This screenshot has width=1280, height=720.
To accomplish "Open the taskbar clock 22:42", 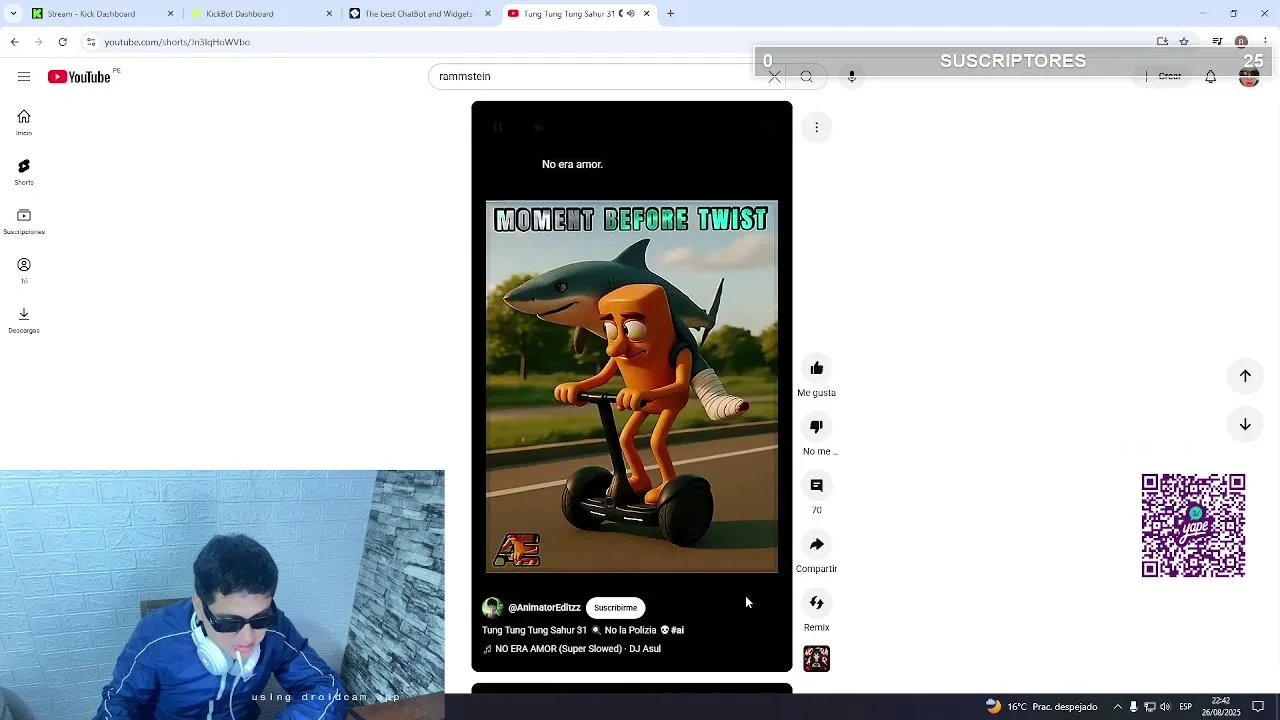I will point(1221,706).
